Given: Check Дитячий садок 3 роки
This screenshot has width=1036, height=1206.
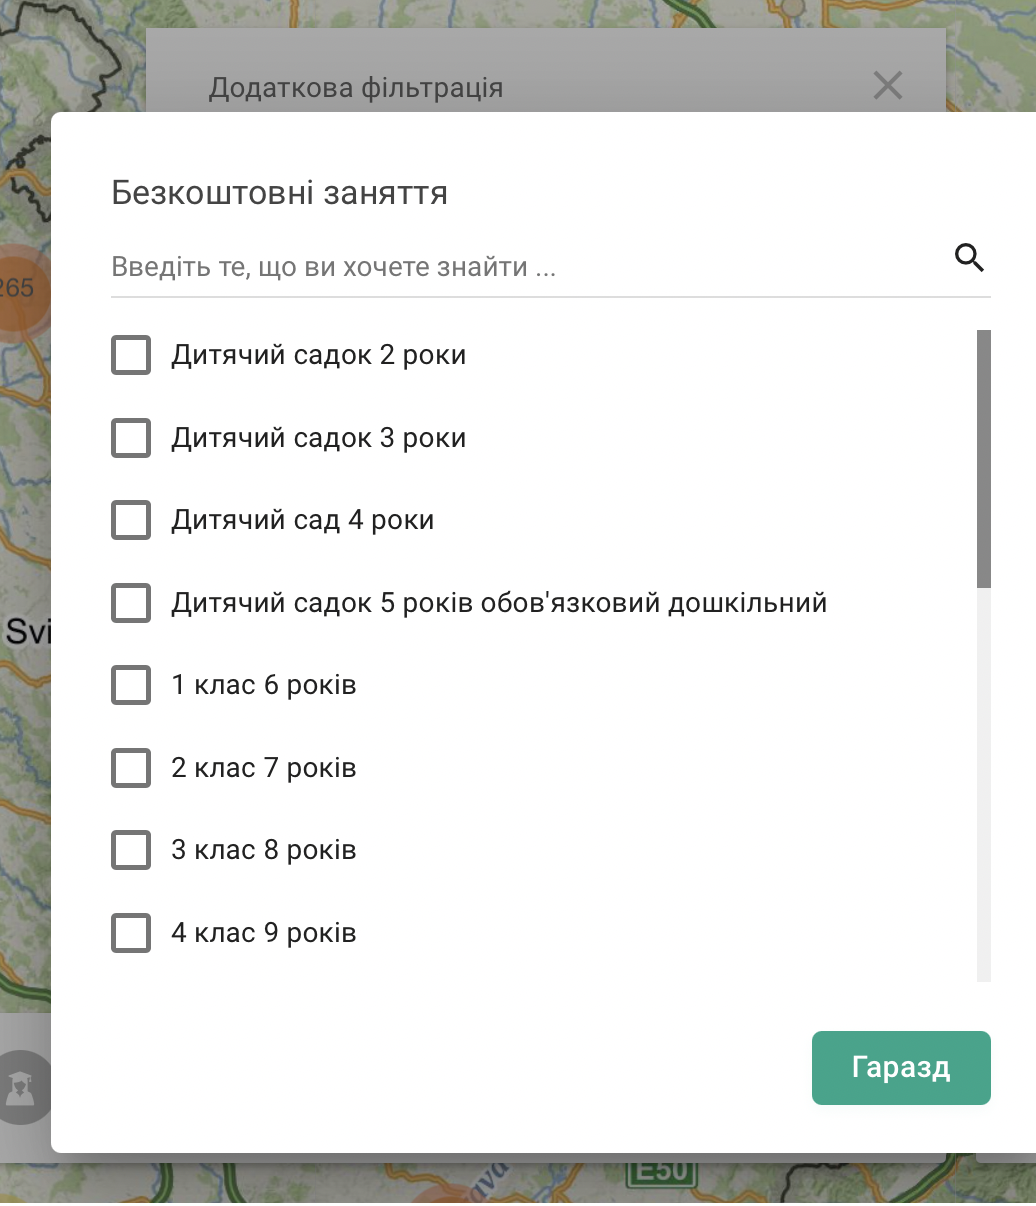Looking at the screenshot, I should [131, 438].
